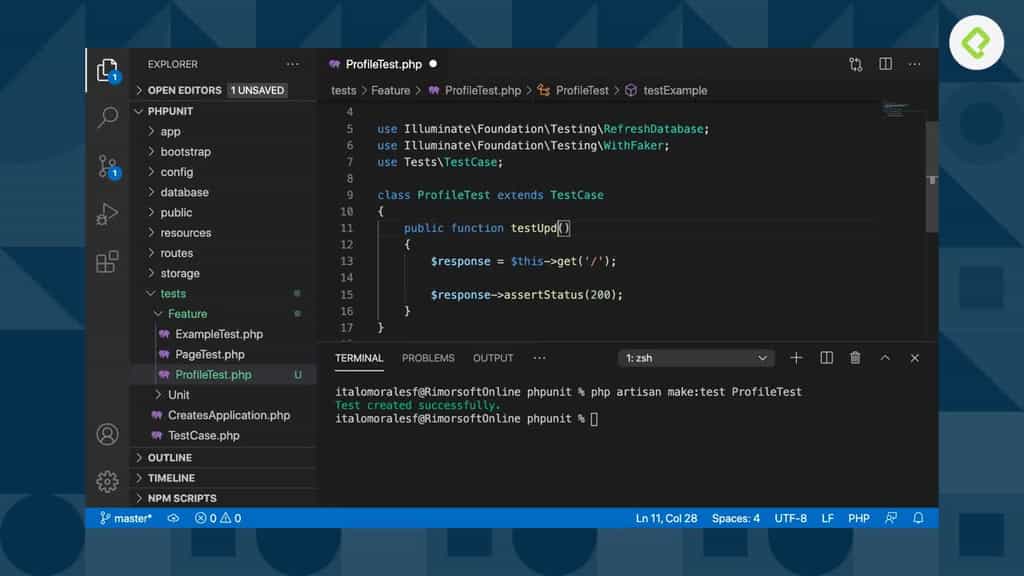Create a new terminal with the plus icon

796,357
